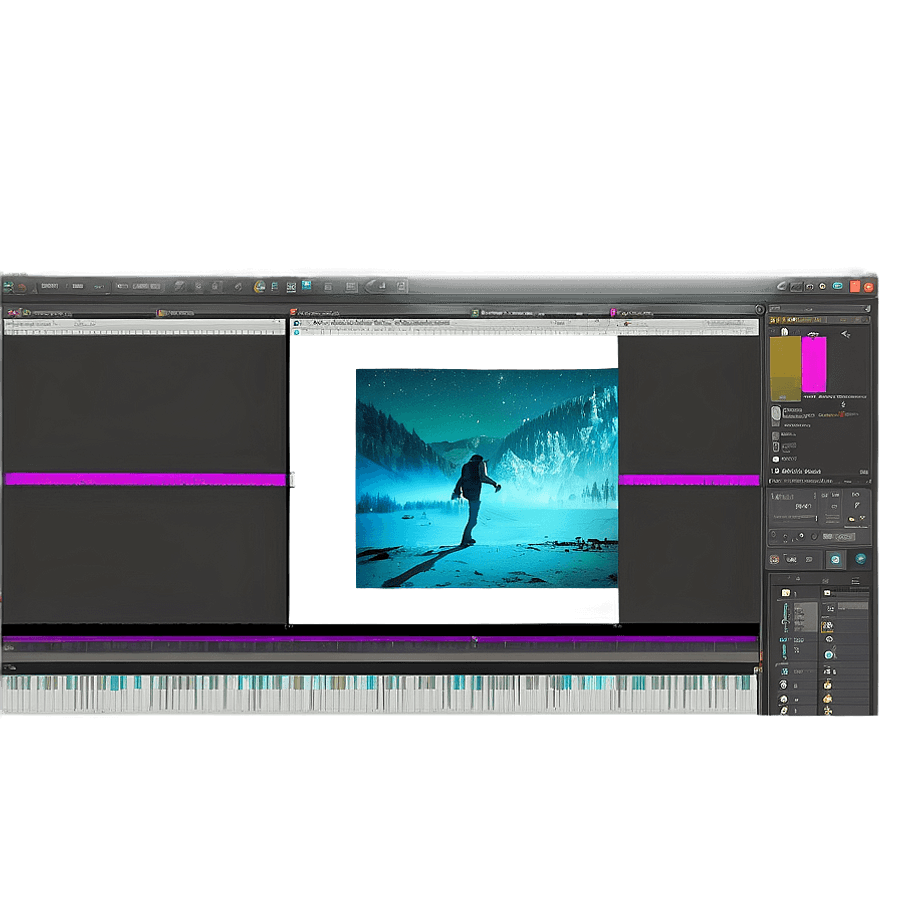
Task: Click the bright blue square toolbar icon
Action: pyautogui.click(x=307, y=286)
